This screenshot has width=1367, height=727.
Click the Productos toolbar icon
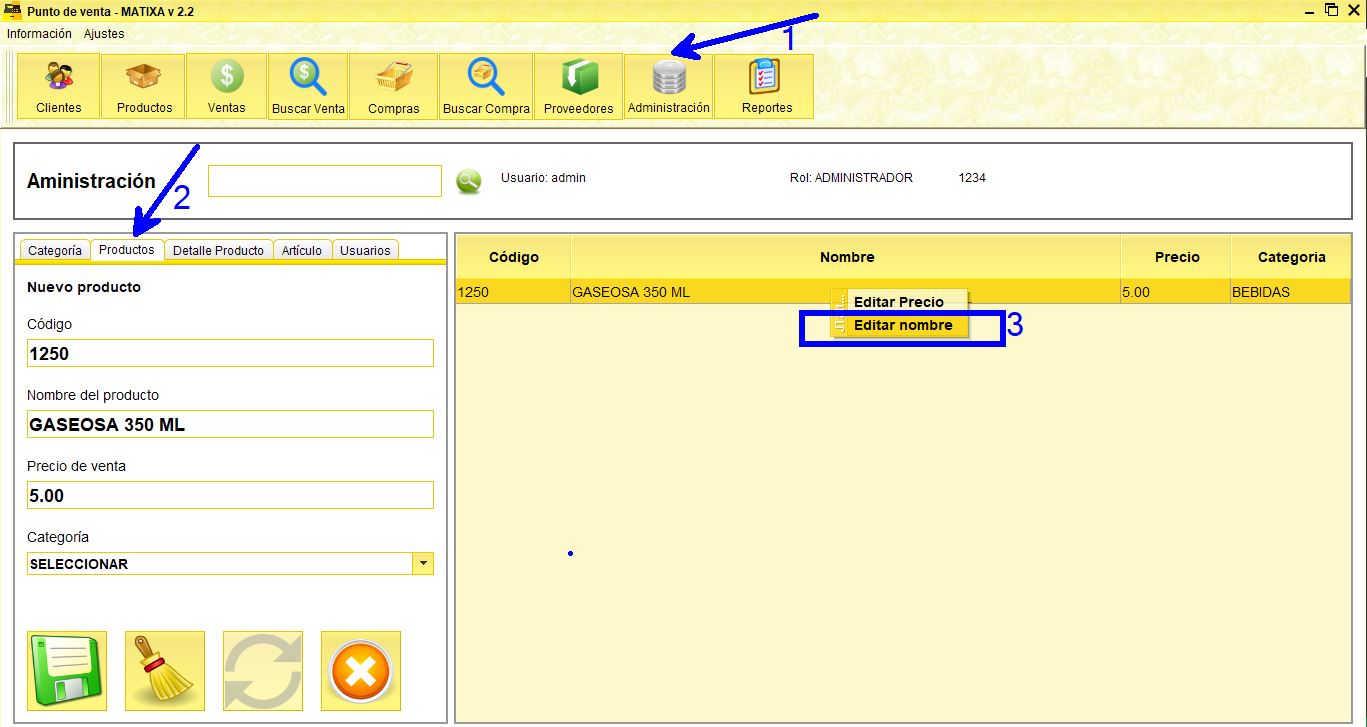click(142, 85)
